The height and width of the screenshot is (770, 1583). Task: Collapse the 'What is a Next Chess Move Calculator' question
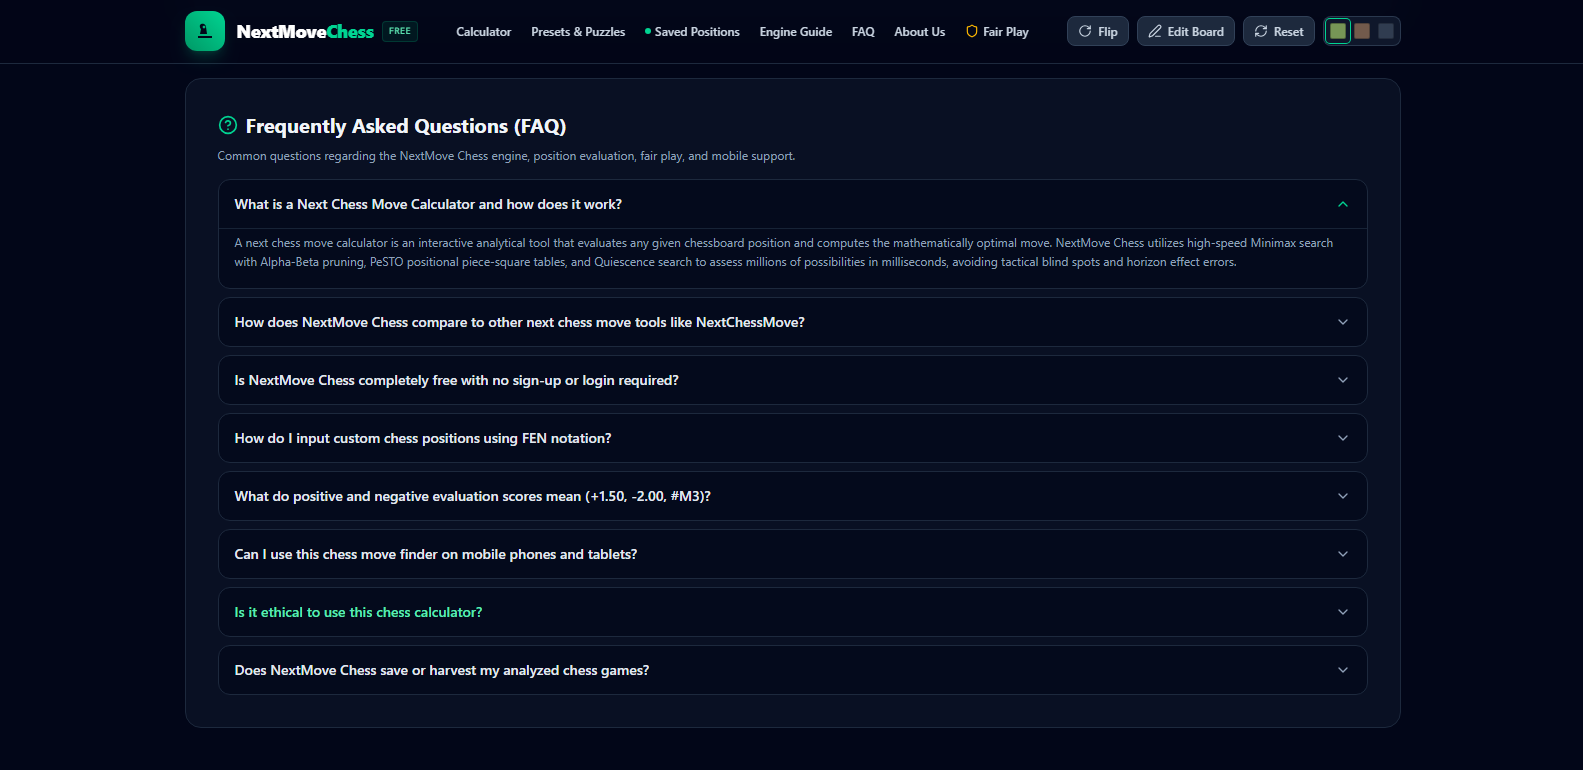pyautogui.click(x=793, y=204)
